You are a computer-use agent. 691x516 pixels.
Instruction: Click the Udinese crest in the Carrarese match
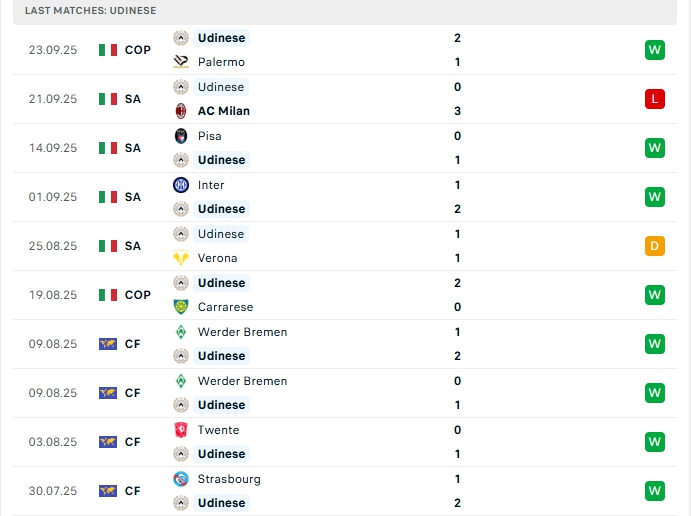click(181, 283)
